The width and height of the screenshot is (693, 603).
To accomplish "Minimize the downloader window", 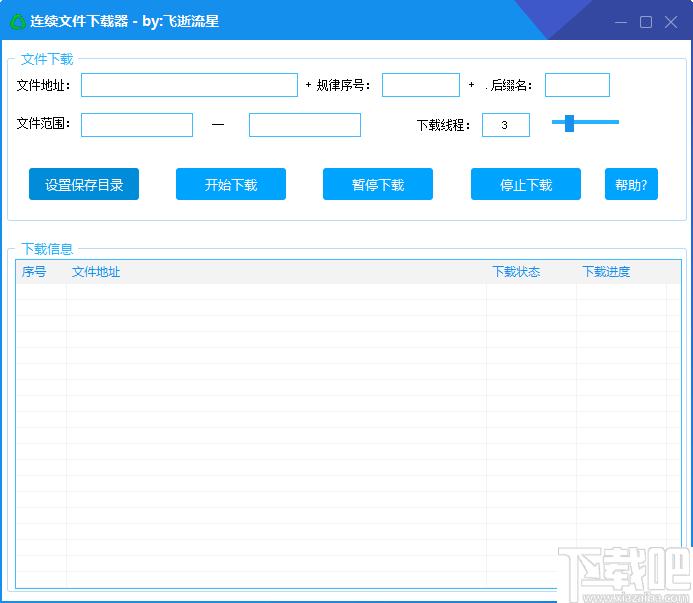I will [622, 22].
